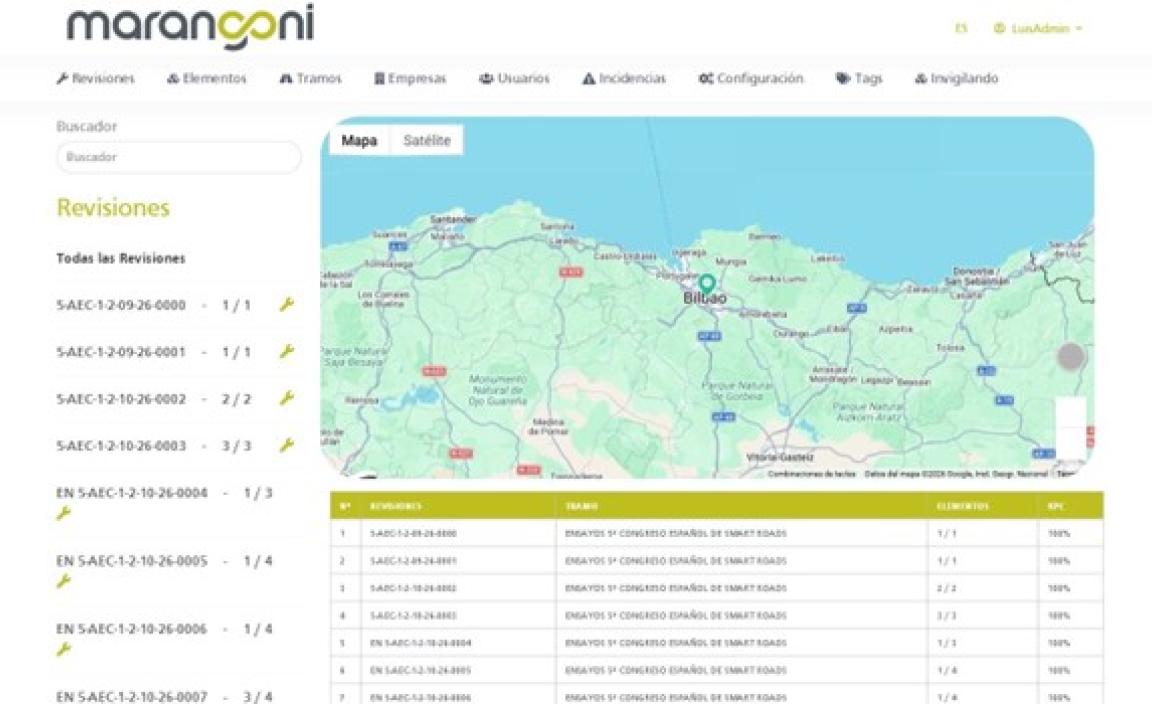Click the wrench icon for 5-AEC-1-2-09-26-0001
Screen dimensions: 1152x704
pos(287,351)
